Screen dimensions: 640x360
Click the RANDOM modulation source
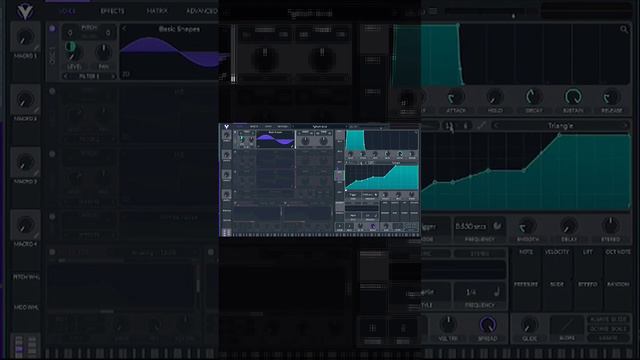tap(618, 284)
